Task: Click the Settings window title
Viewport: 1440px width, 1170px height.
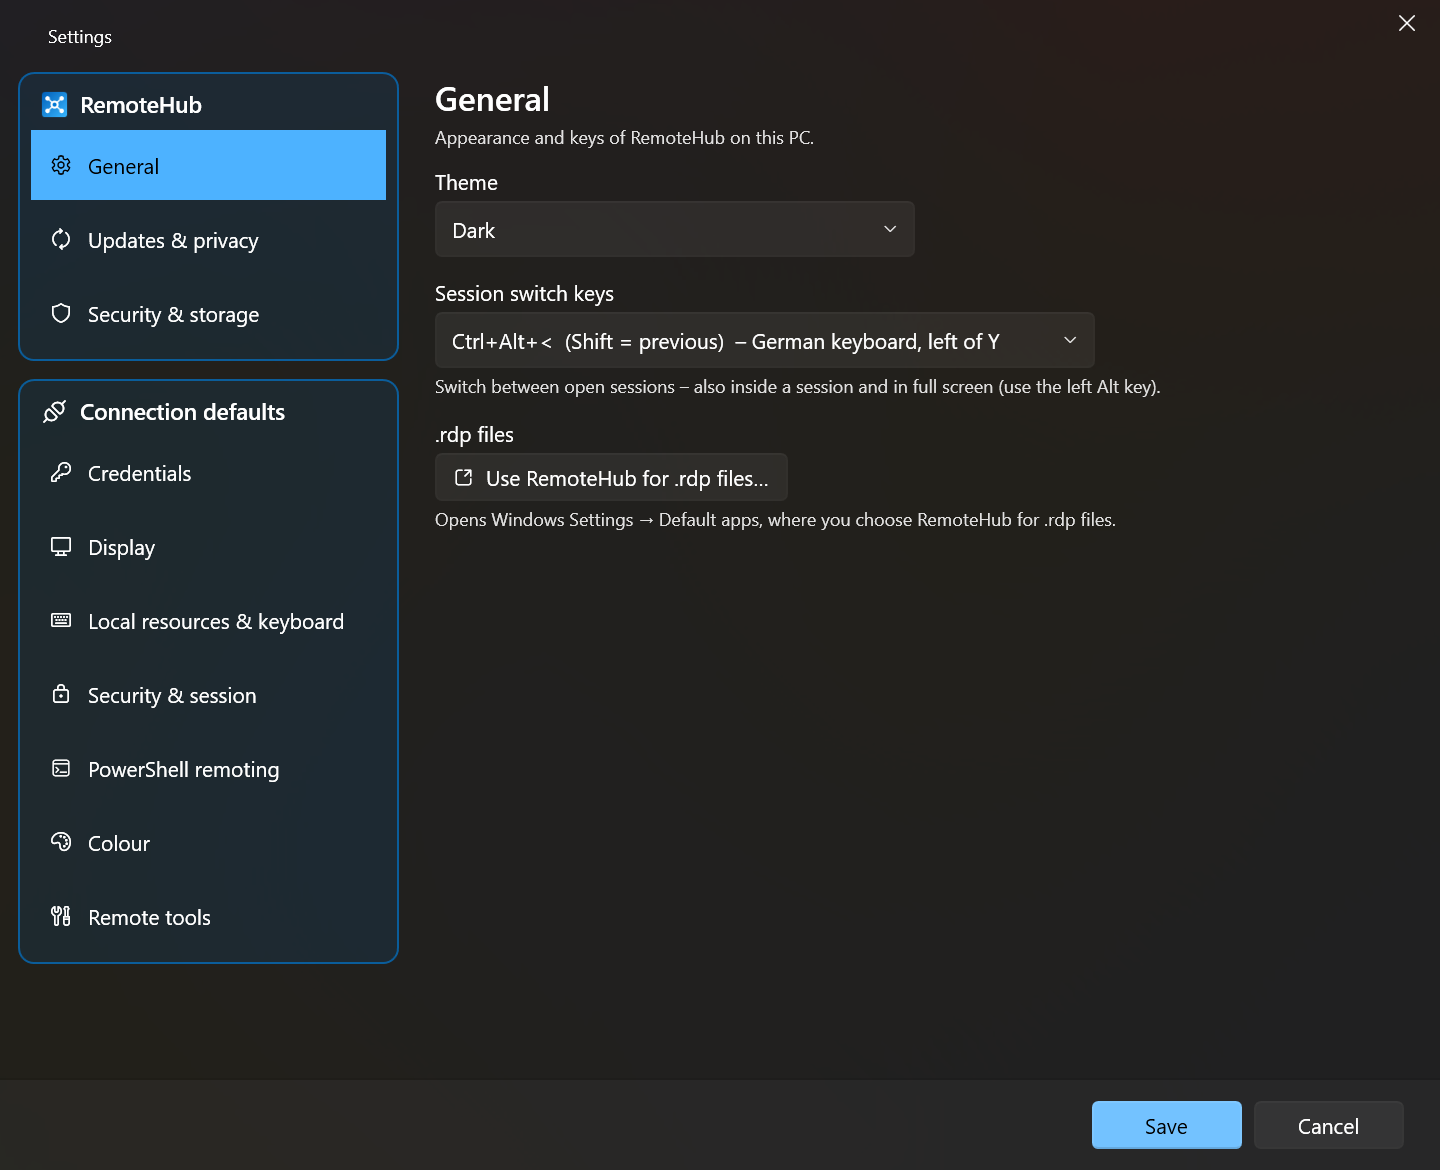Action: (x=80, y=37)
